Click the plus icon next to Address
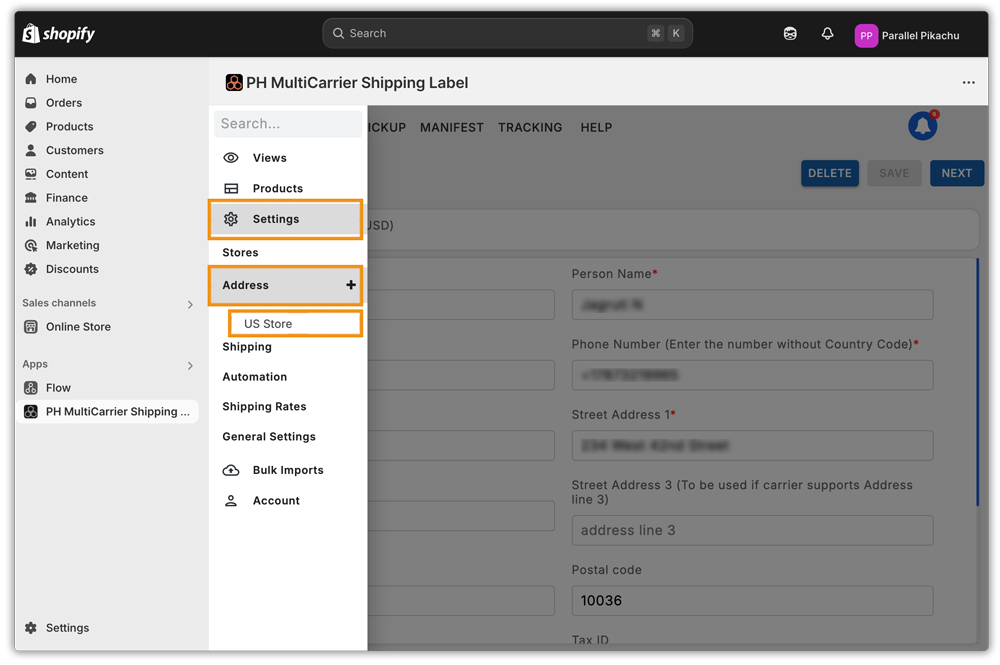Viewport: 1000px width, 665px height. coord(351,285)
